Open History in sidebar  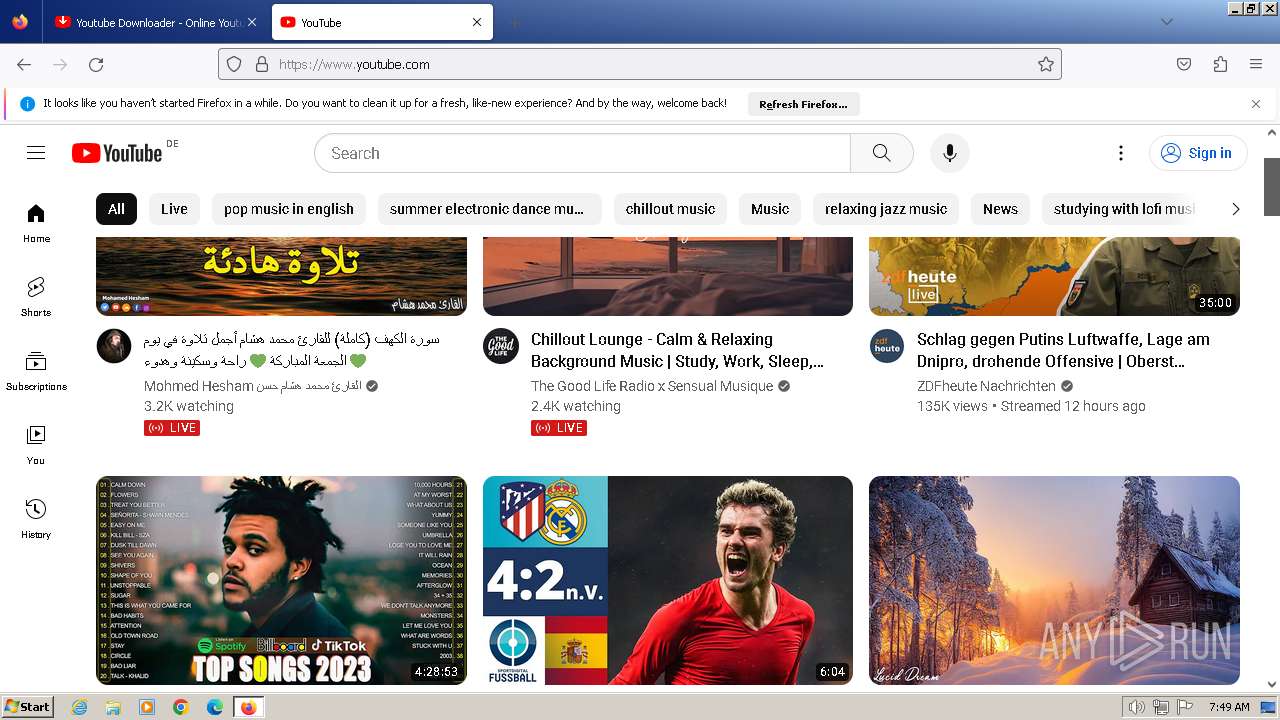[x=36, y=519]
